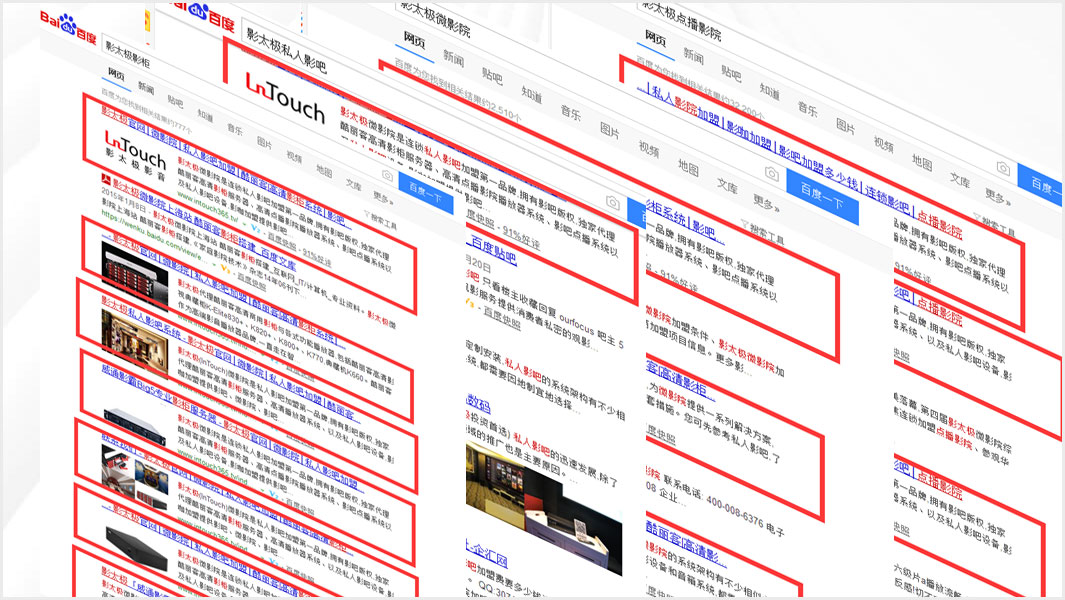
Task: Switch to 音乐 tab in the 影太极点播影院 page
Action: coord(808,109)
